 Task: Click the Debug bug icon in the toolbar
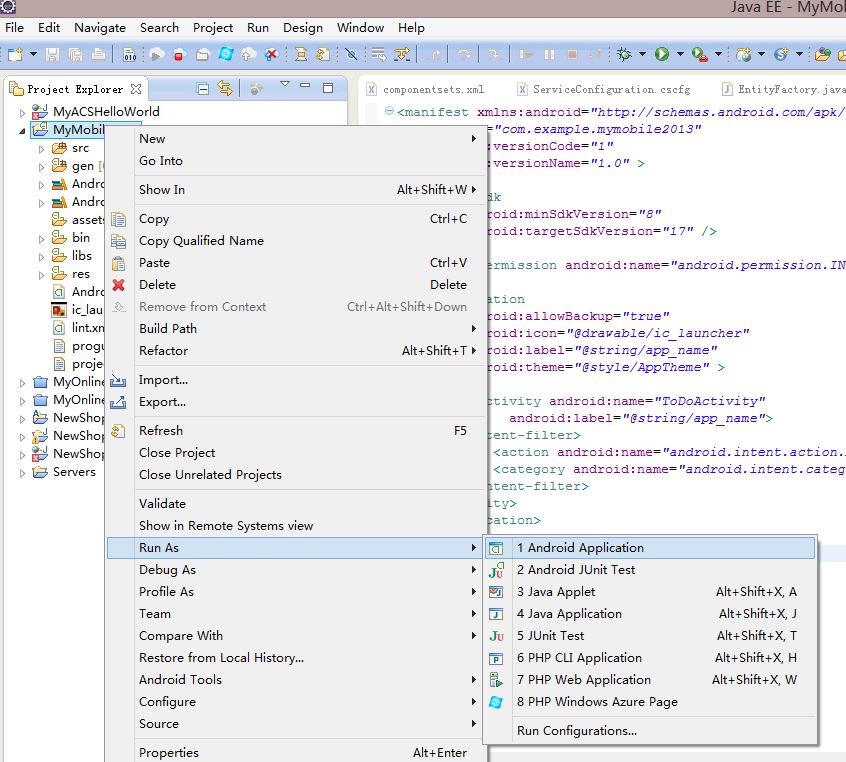pyautogui.click(x=625, y=54)
